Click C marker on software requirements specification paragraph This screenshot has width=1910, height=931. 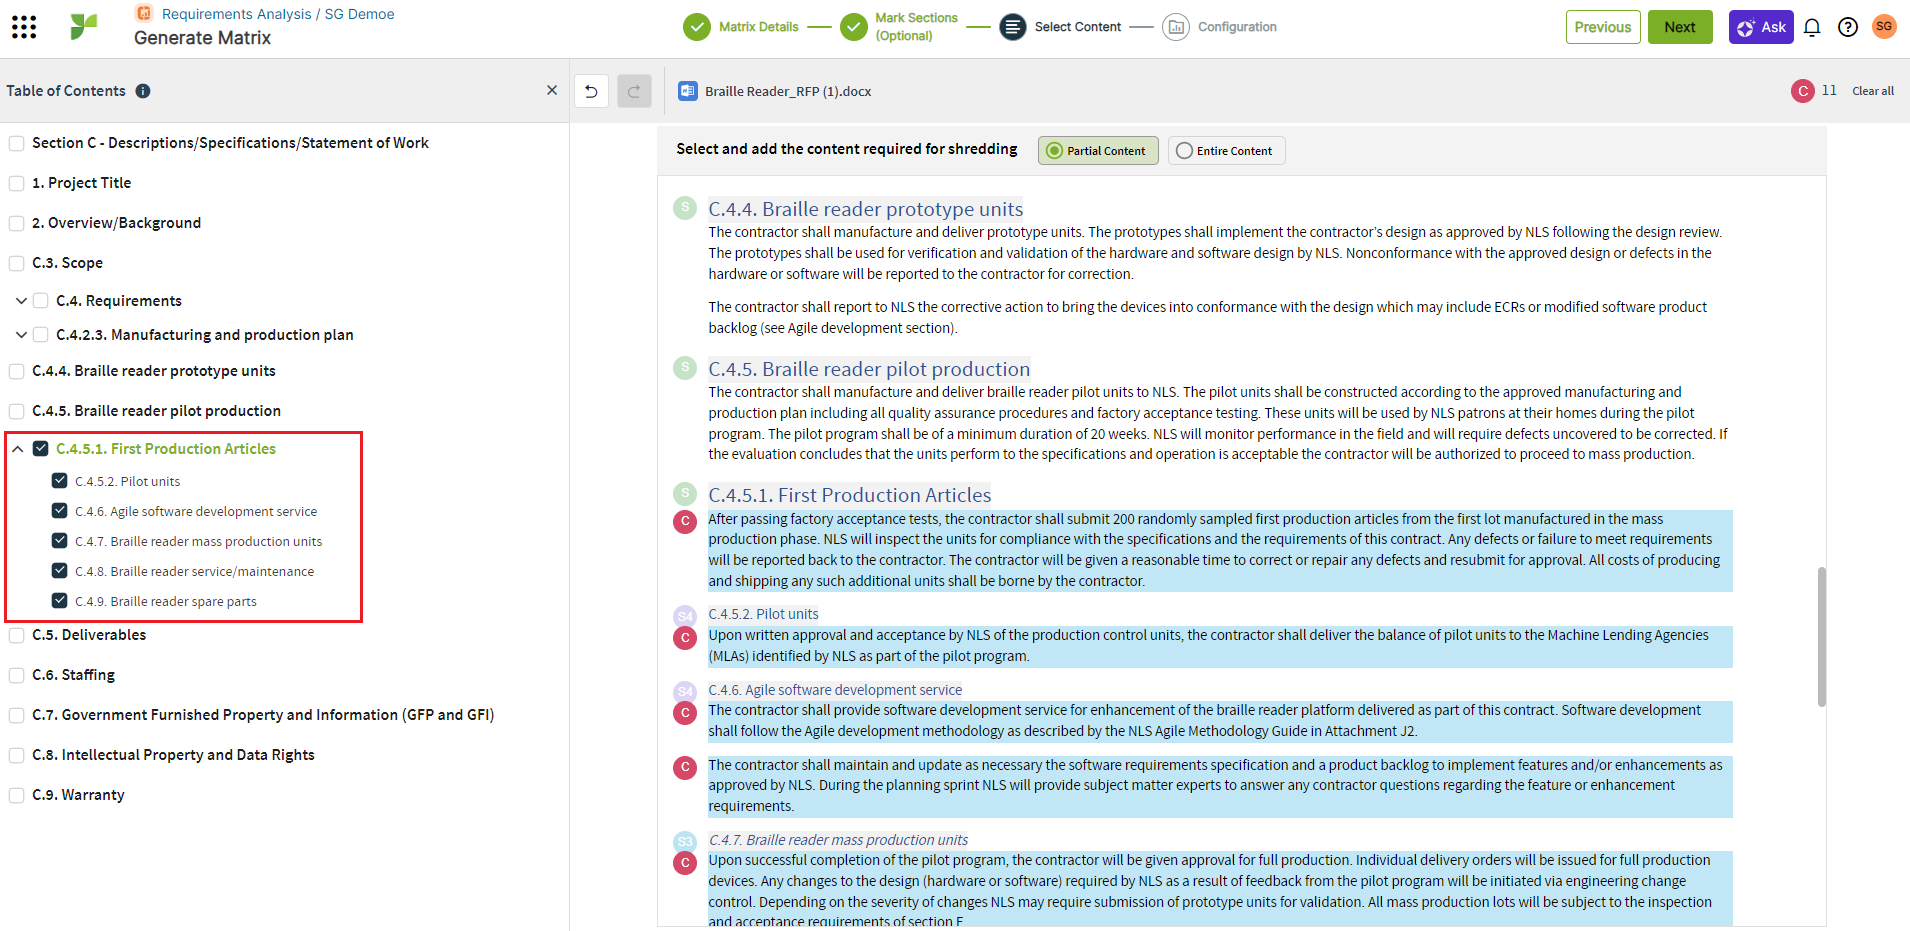(685, 767)
